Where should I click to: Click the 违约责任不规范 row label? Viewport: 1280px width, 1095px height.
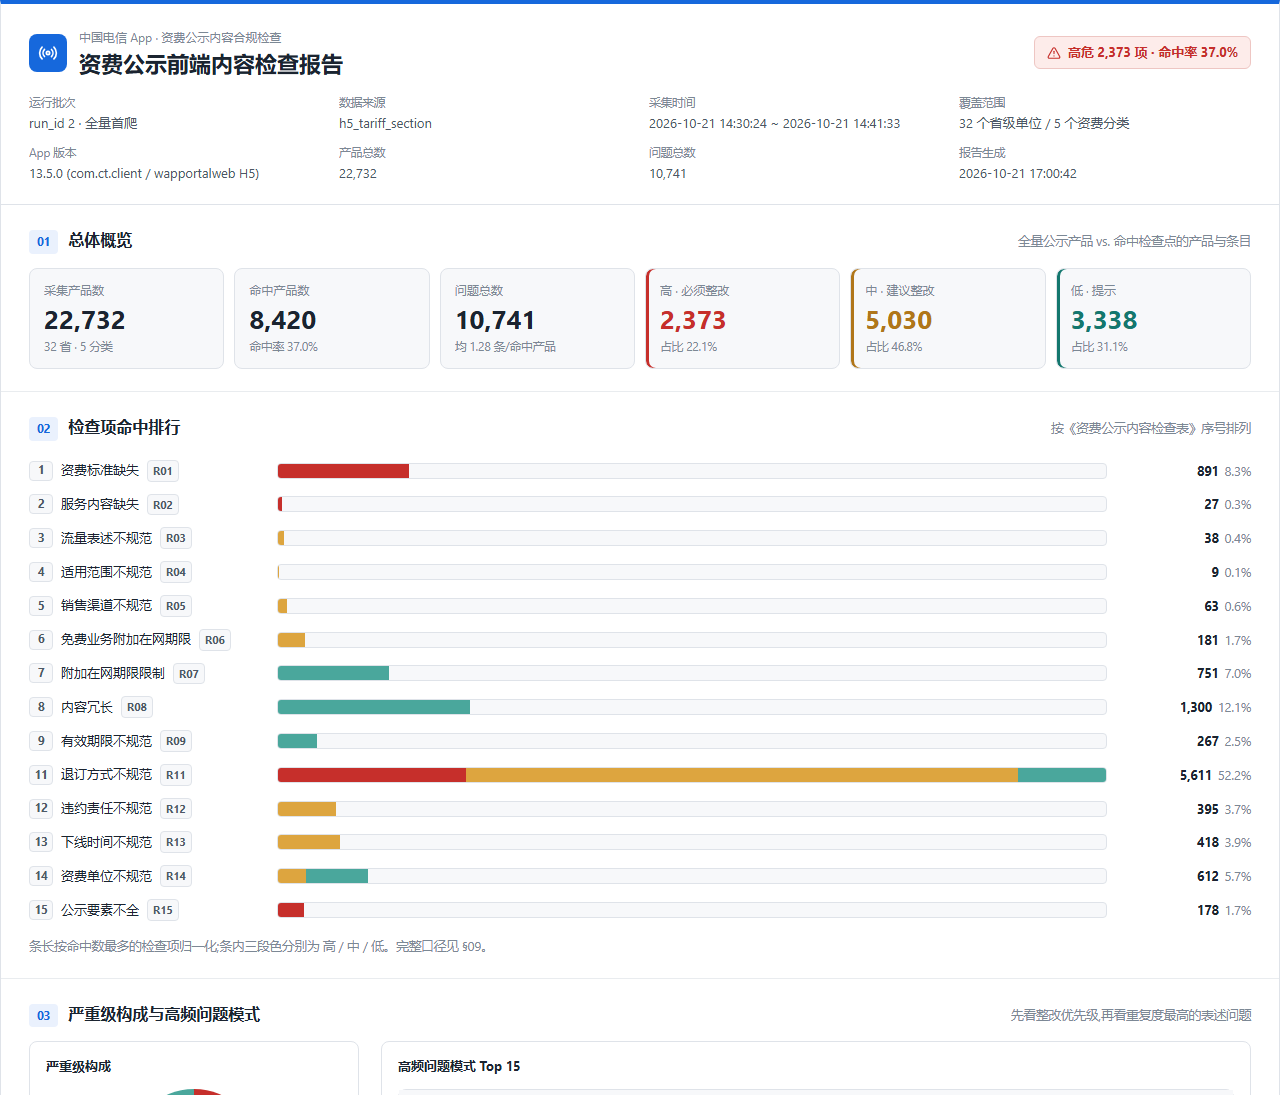click(x=106, y=808)
